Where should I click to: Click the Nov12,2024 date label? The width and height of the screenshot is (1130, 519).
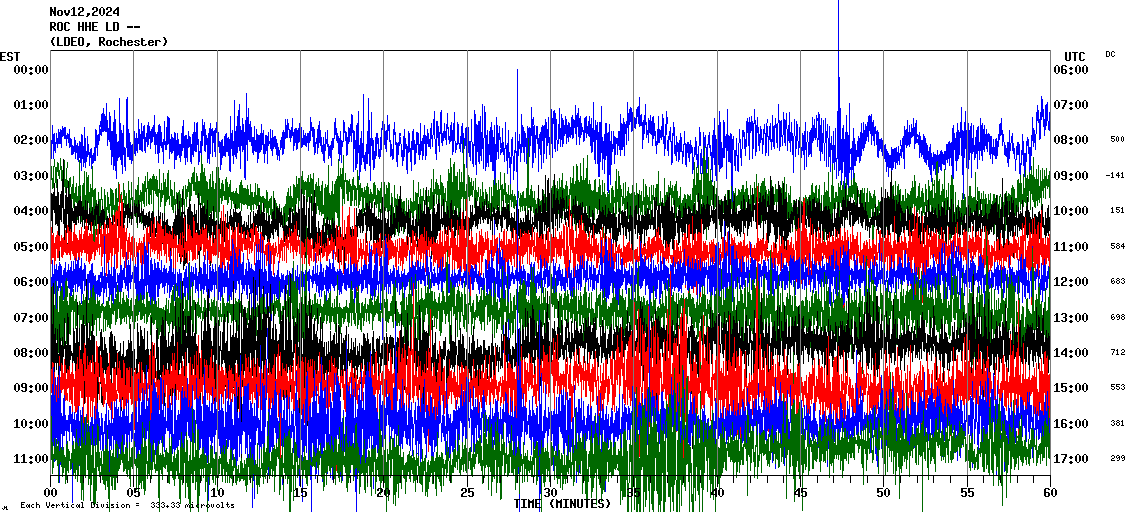[x=84, y=12]
